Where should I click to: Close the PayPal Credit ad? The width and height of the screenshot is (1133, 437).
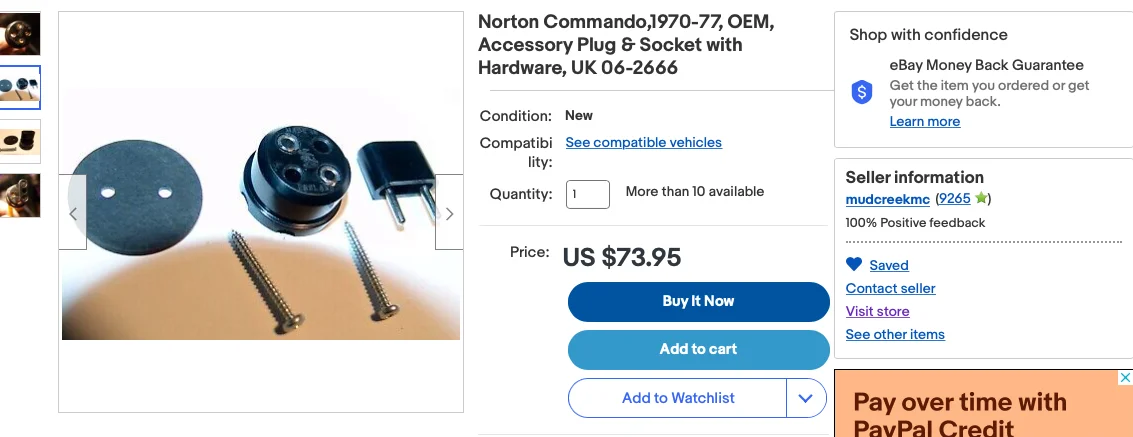click(x=1124, y=378)
